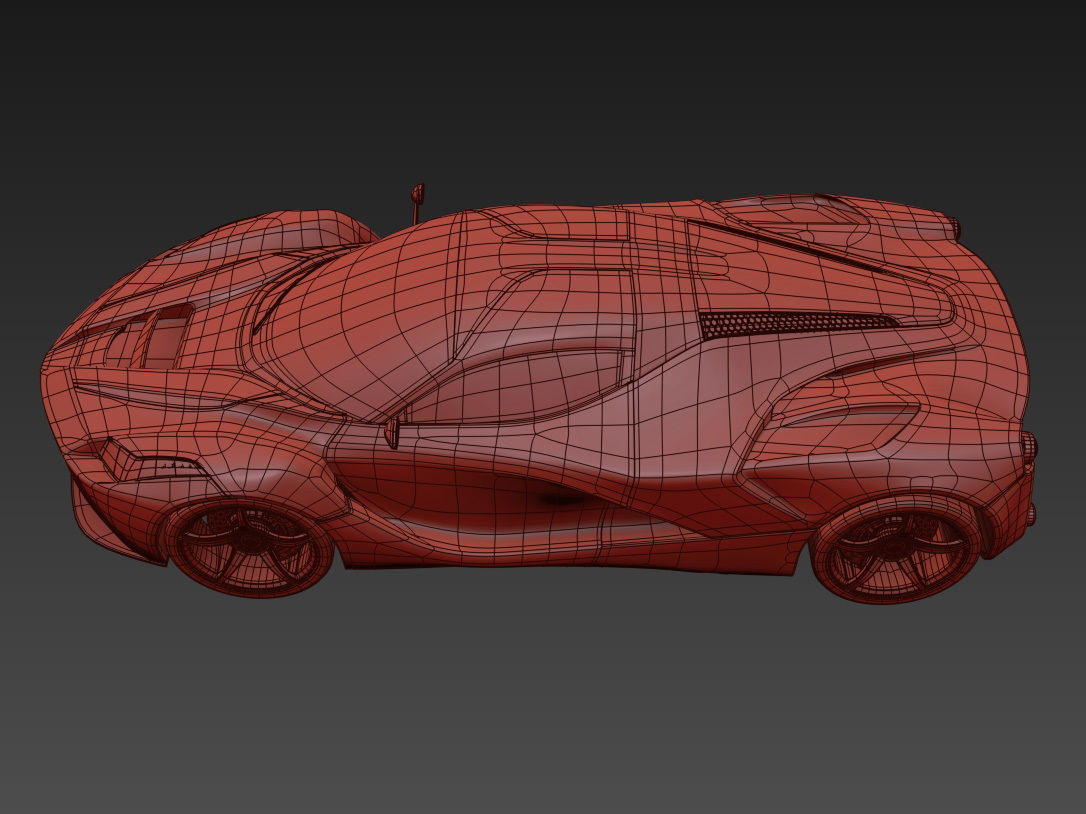Select the front wheel of the car model
The width and height of the screenshot is (1086, 814).
(x=250, y=547)
